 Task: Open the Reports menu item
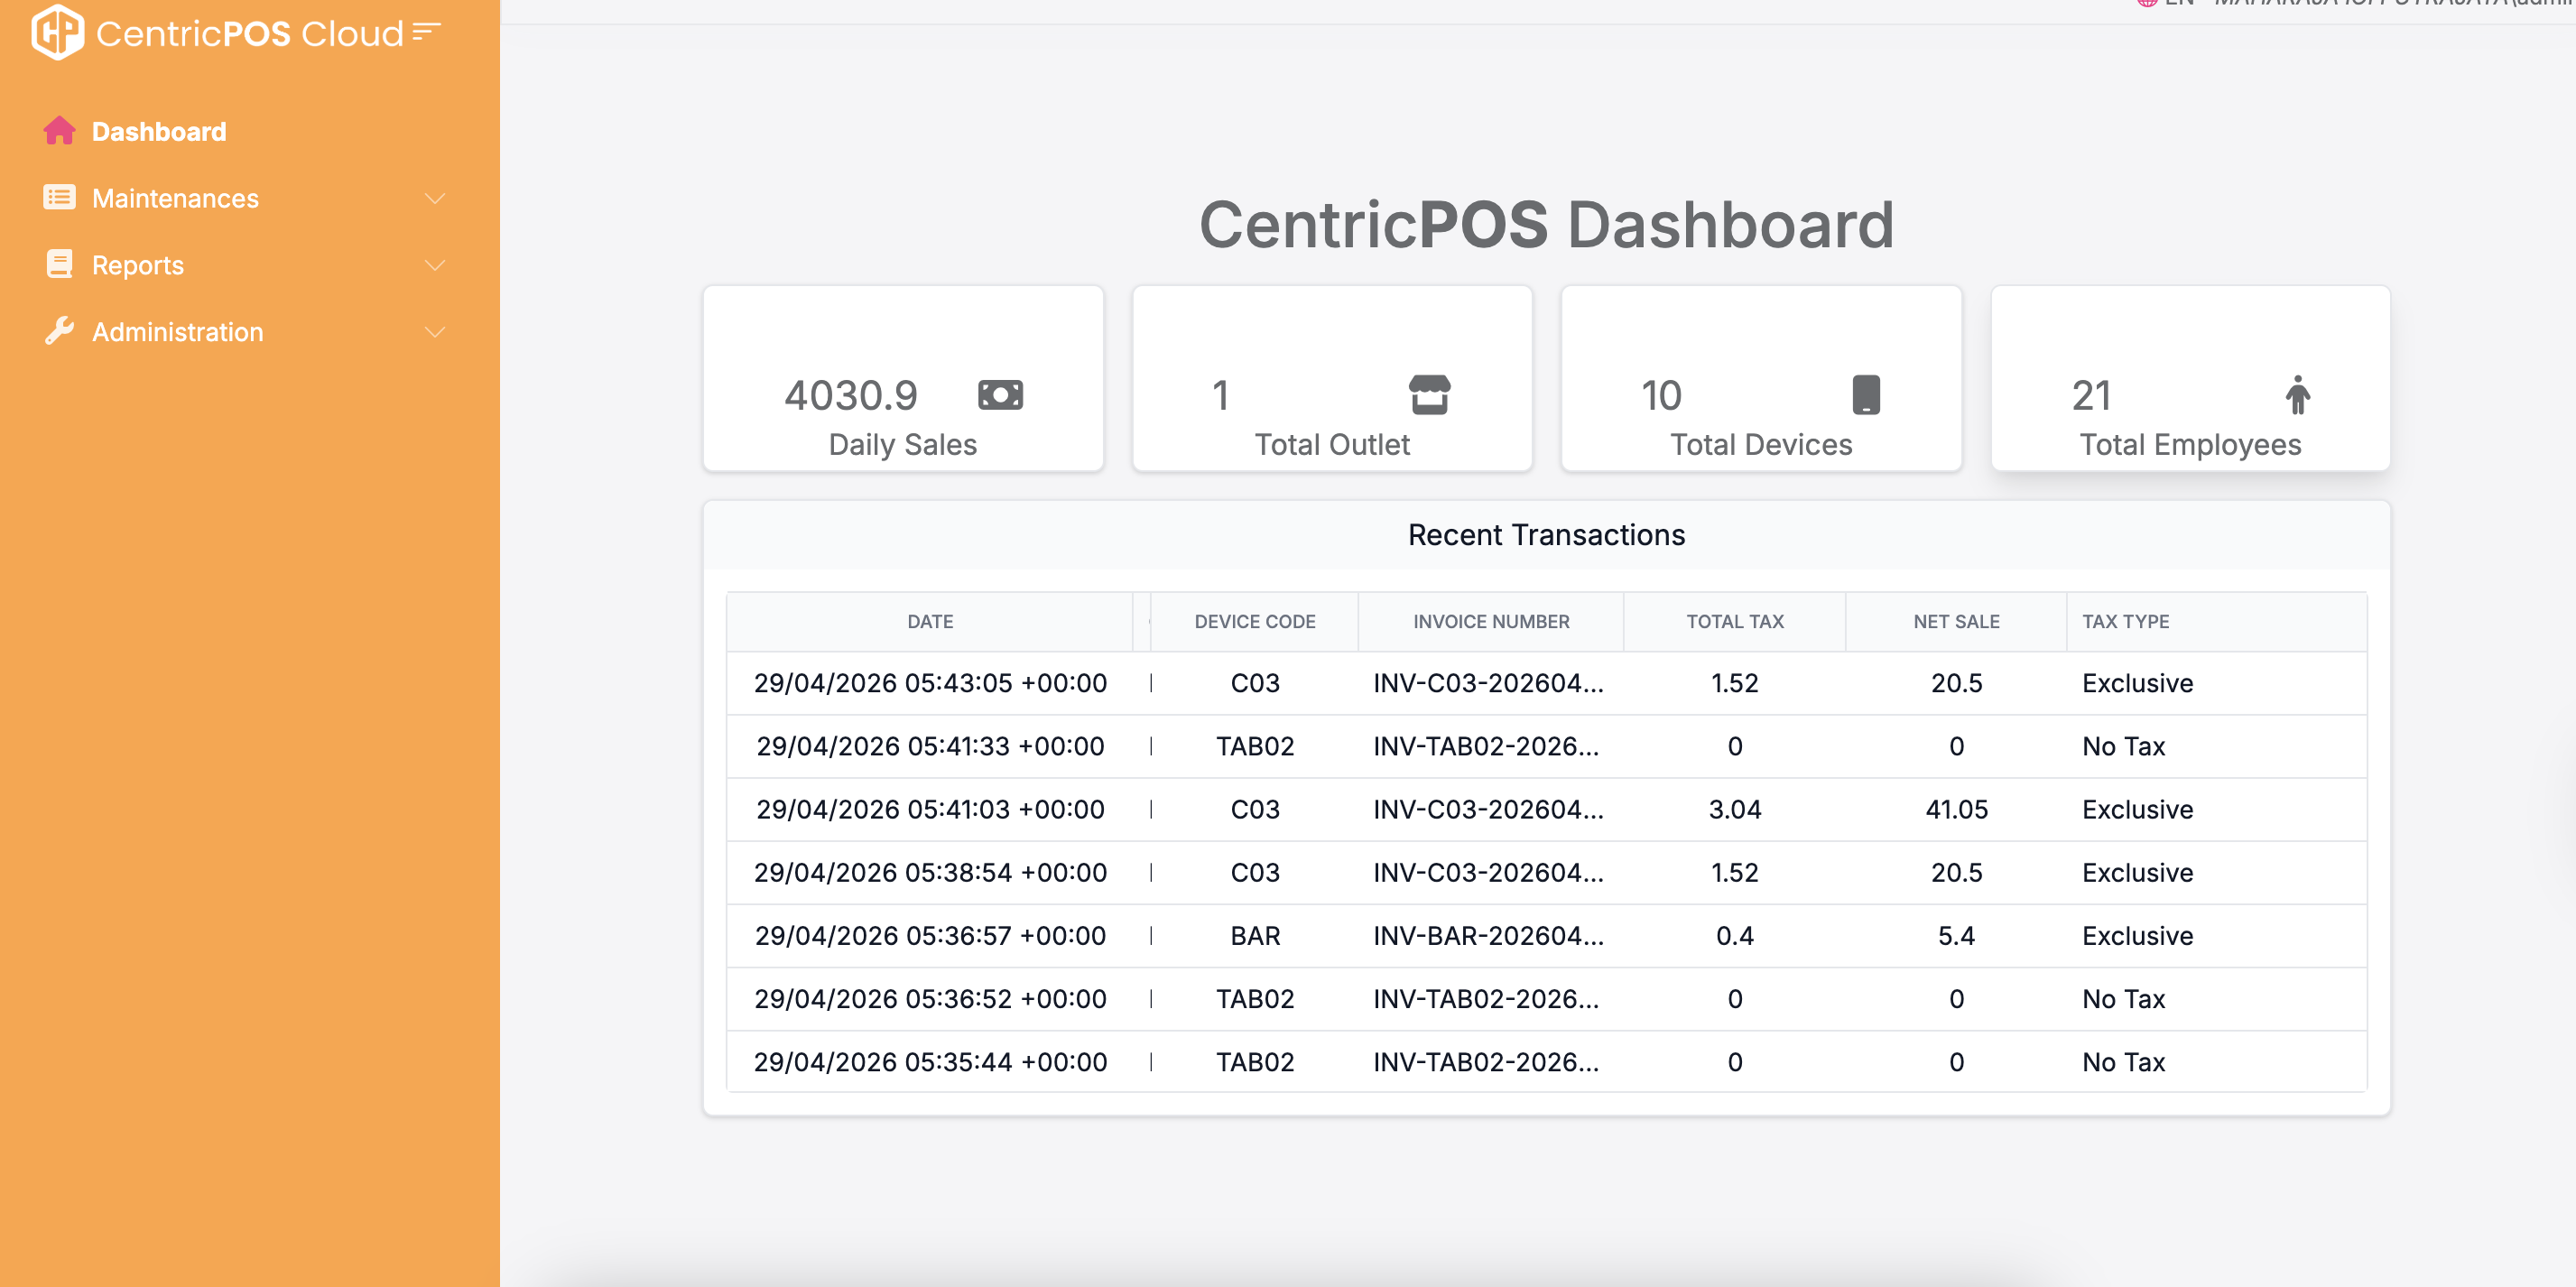(138, 265)
